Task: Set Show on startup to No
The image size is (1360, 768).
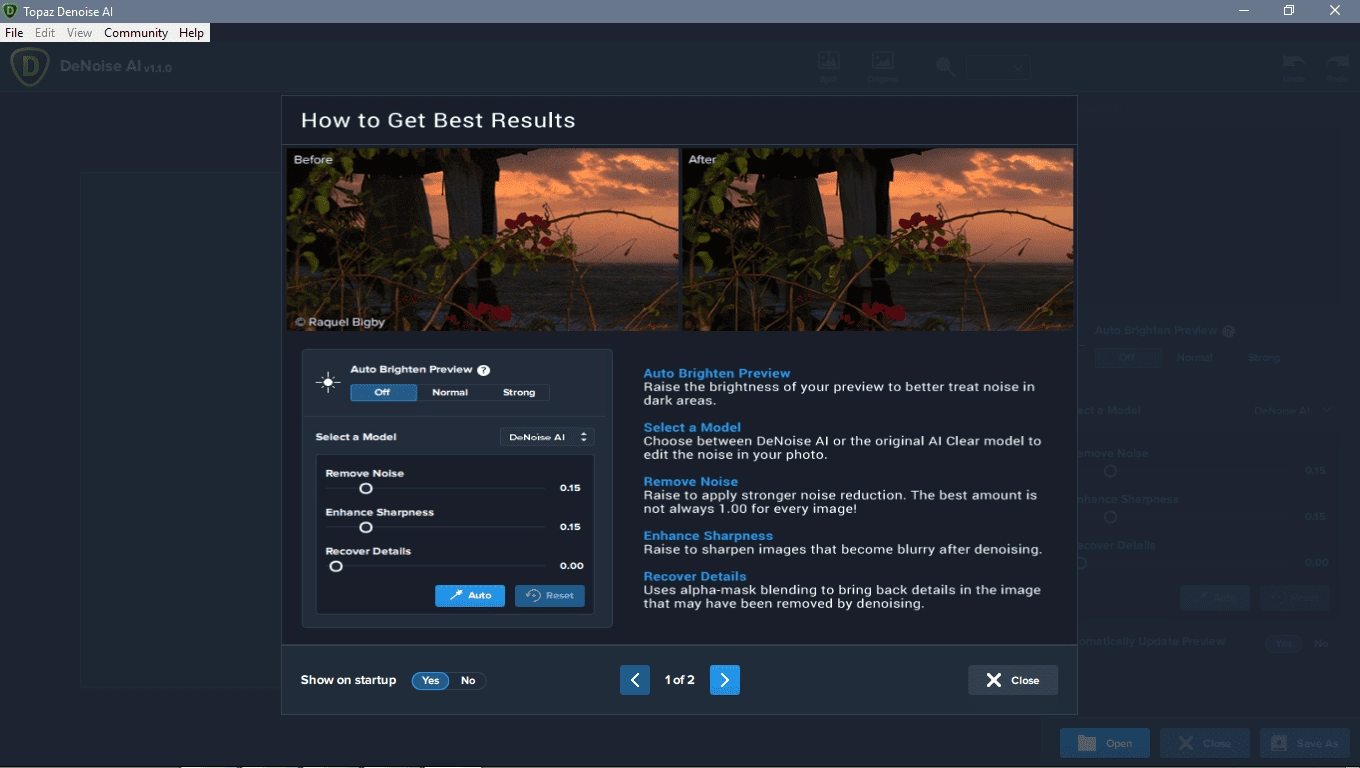Action: (468, 680)
